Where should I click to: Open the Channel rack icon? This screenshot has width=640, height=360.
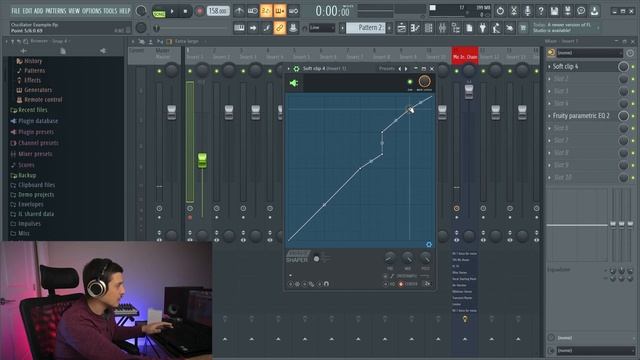pyautogui.click(x=429, y=28)
